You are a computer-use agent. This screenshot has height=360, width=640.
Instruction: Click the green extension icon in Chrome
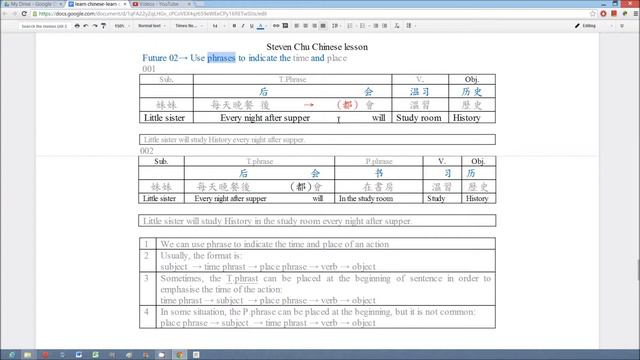(624, 13)
